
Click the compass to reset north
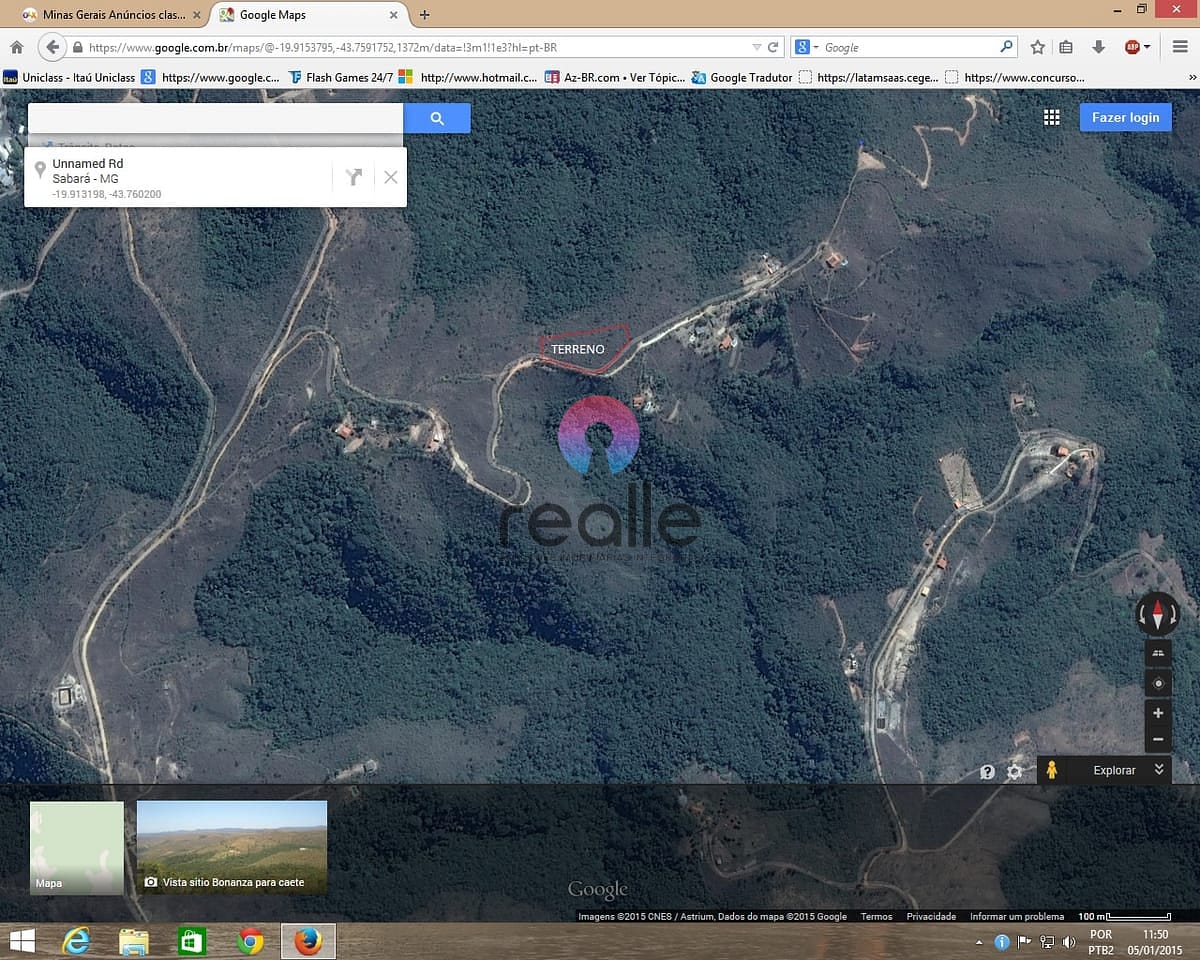pyautogui.click(x=1158, y=614)
